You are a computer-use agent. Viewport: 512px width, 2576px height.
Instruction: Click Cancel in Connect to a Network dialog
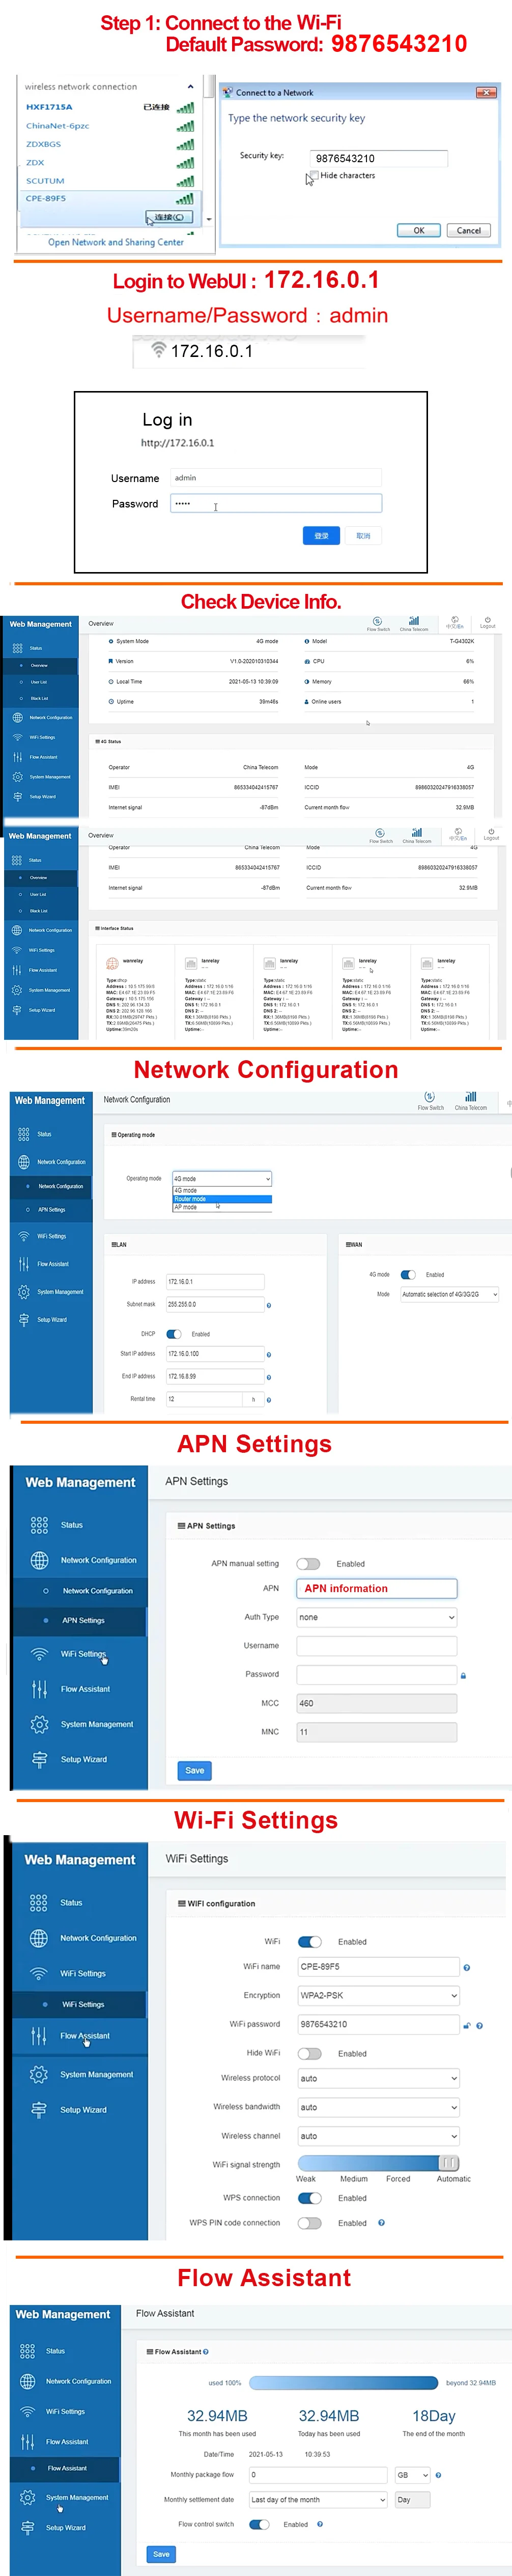469,230
